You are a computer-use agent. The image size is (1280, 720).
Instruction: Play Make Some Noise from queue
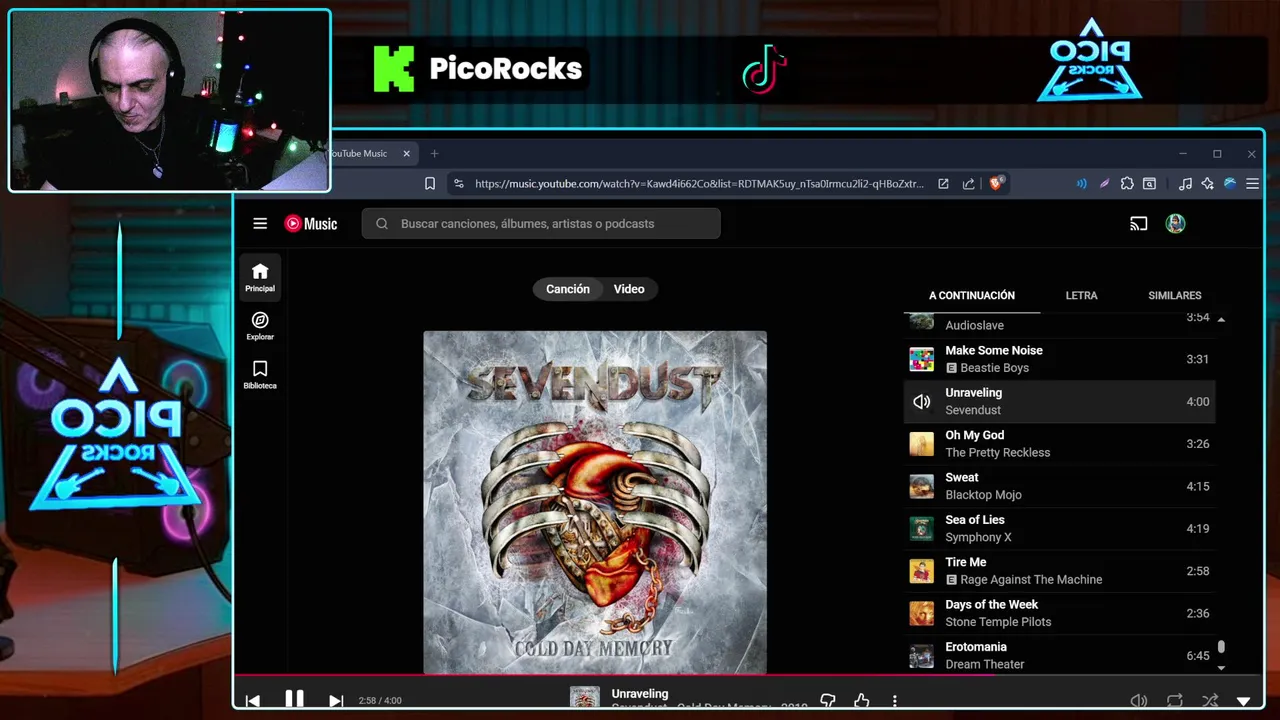click(x=1060, y=359)
